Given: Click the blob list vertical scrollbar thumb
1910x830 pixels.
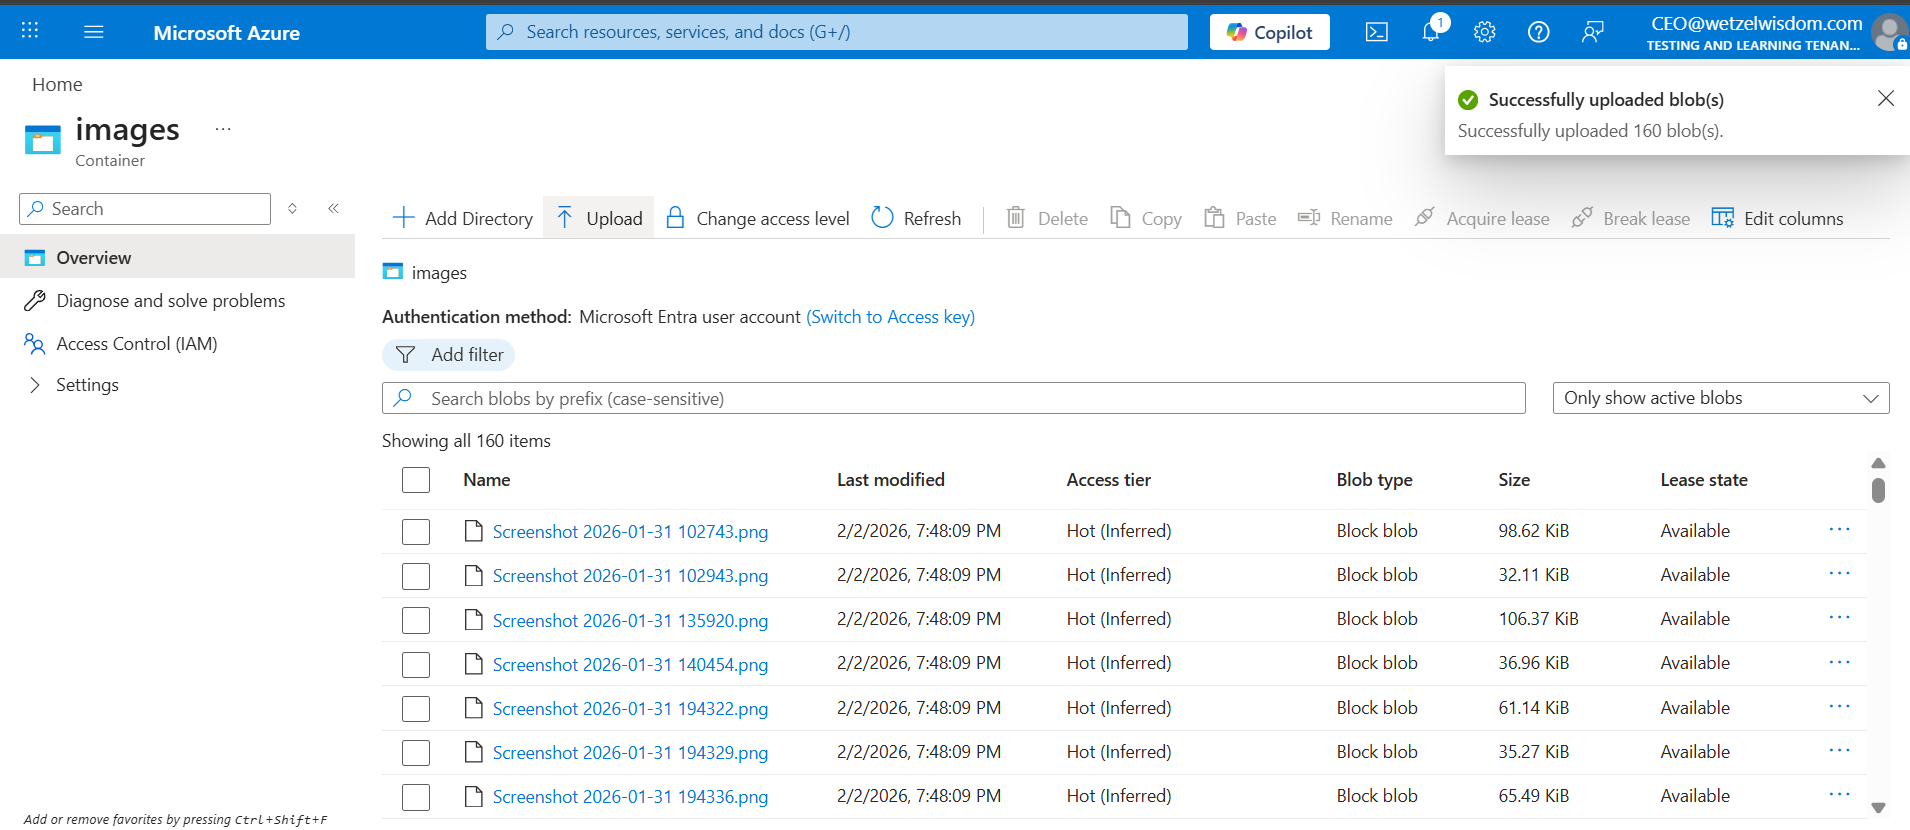Looking at the screenshot, I should pos(1878,490).
